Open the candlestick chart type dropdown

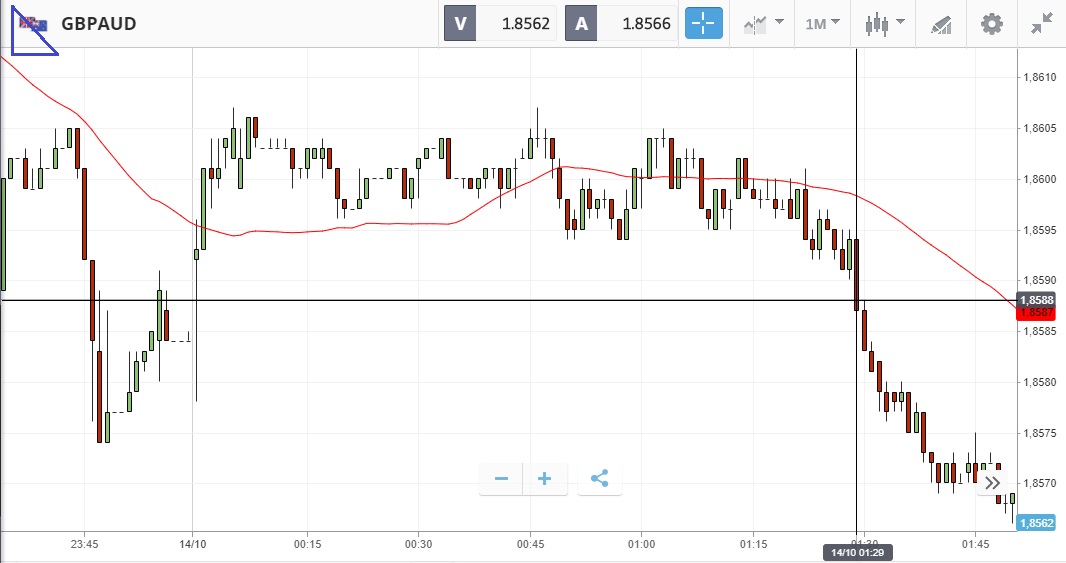[884, 23]
